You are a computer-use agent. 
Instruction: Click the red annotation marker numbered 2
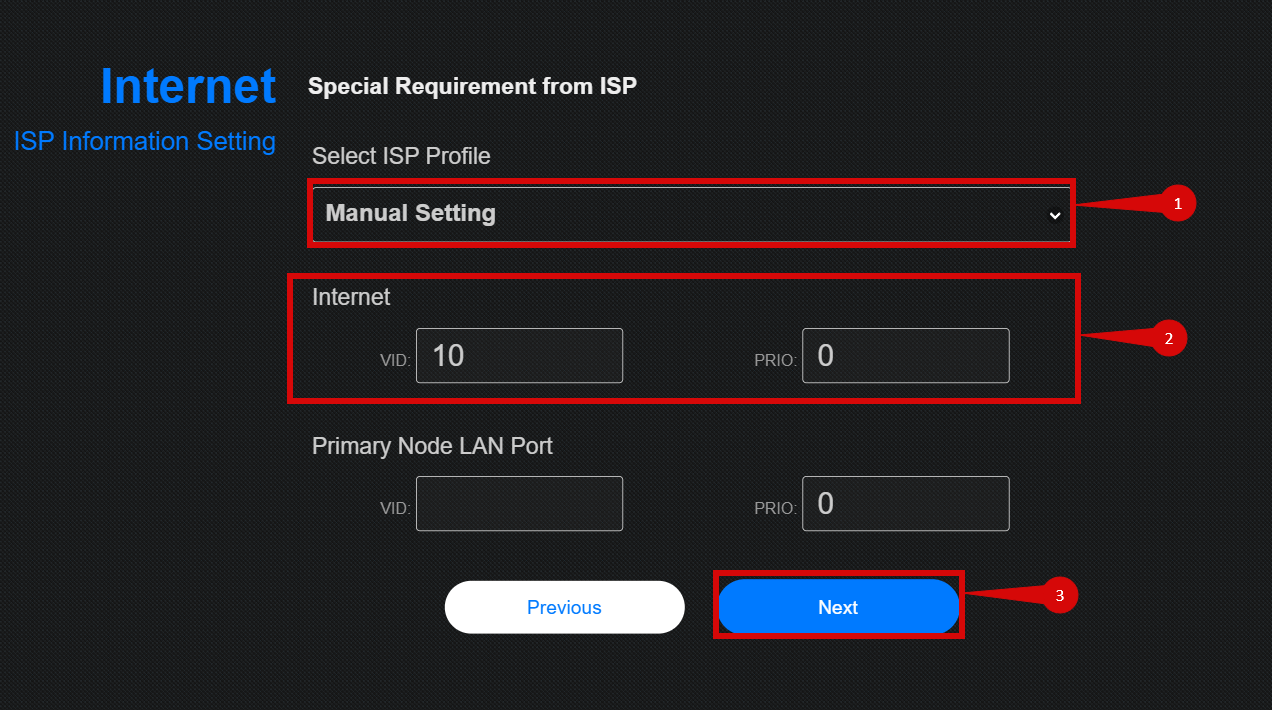(1167, 338)
